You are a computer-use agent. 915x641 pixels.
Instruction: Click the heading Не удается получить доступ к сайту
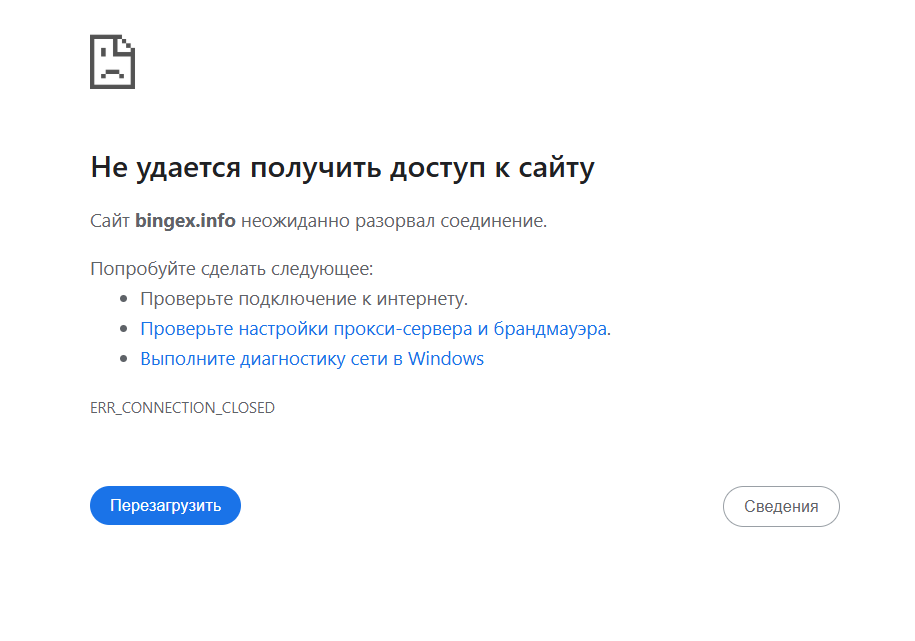pyautogui.click(x=342, y=167)
